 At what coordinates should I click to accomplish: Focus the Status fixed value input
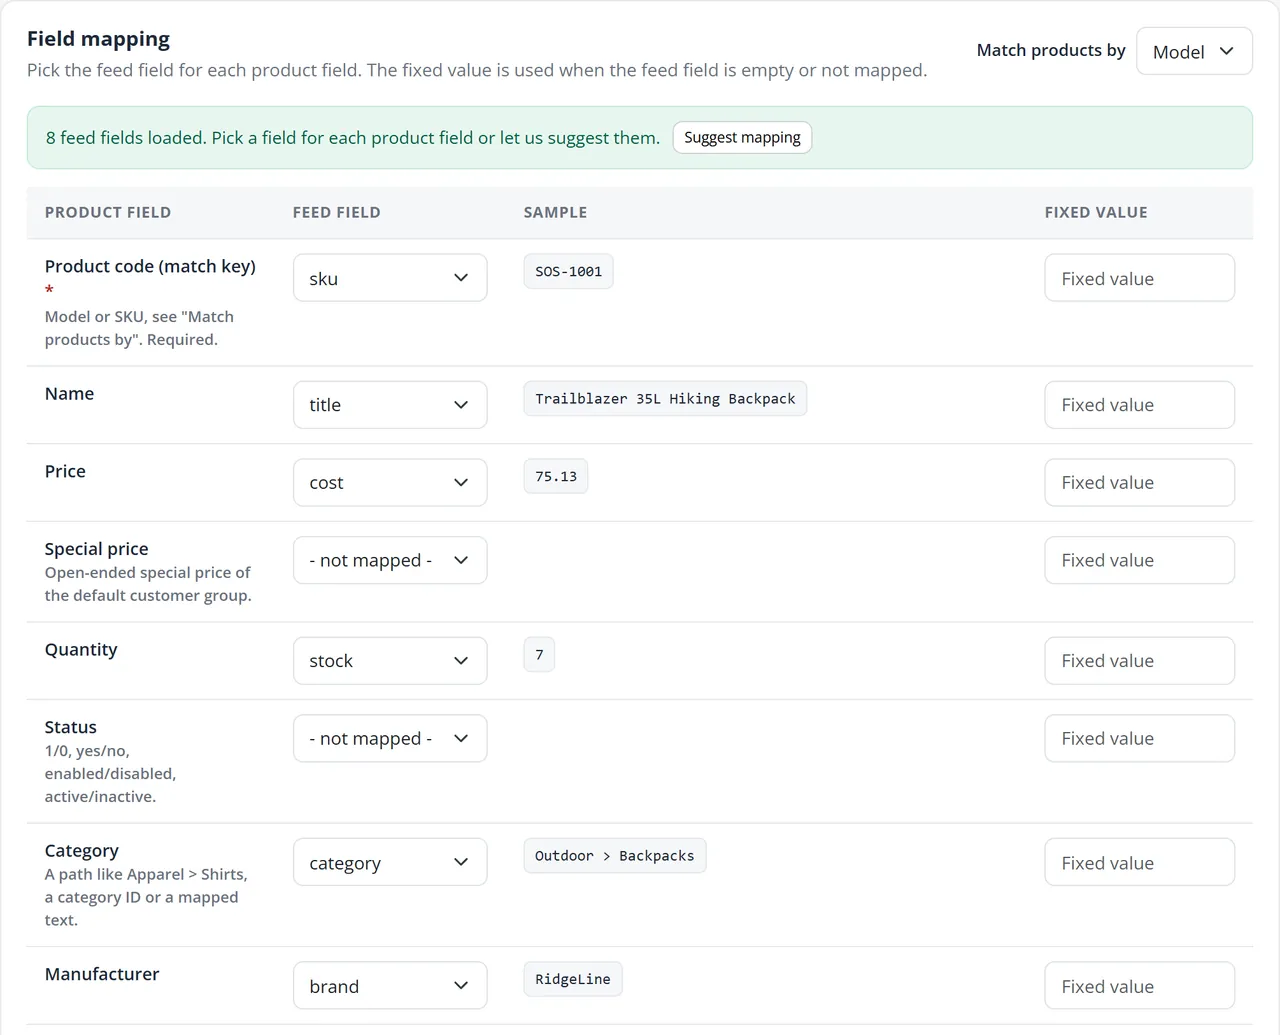(x=1140, y=739)
